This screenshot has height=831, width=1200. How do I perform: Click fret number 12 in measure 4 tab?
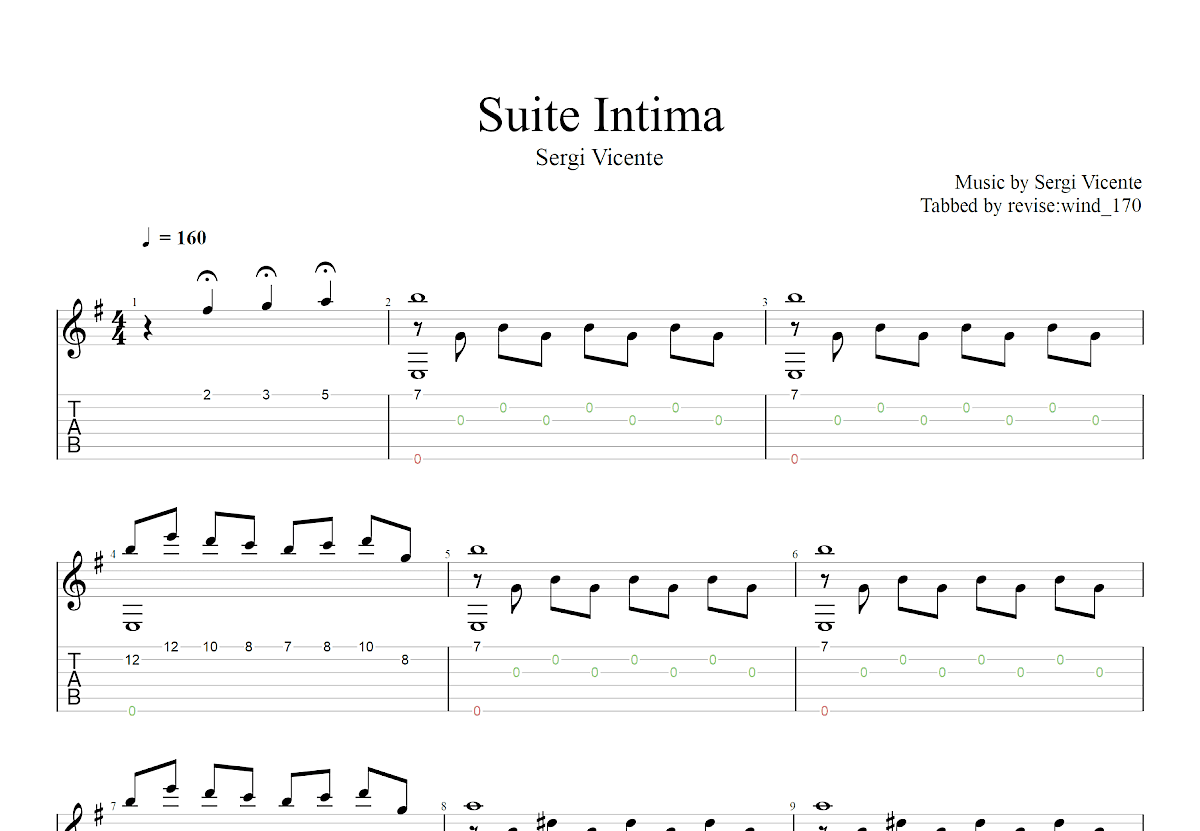pos(131,661)
